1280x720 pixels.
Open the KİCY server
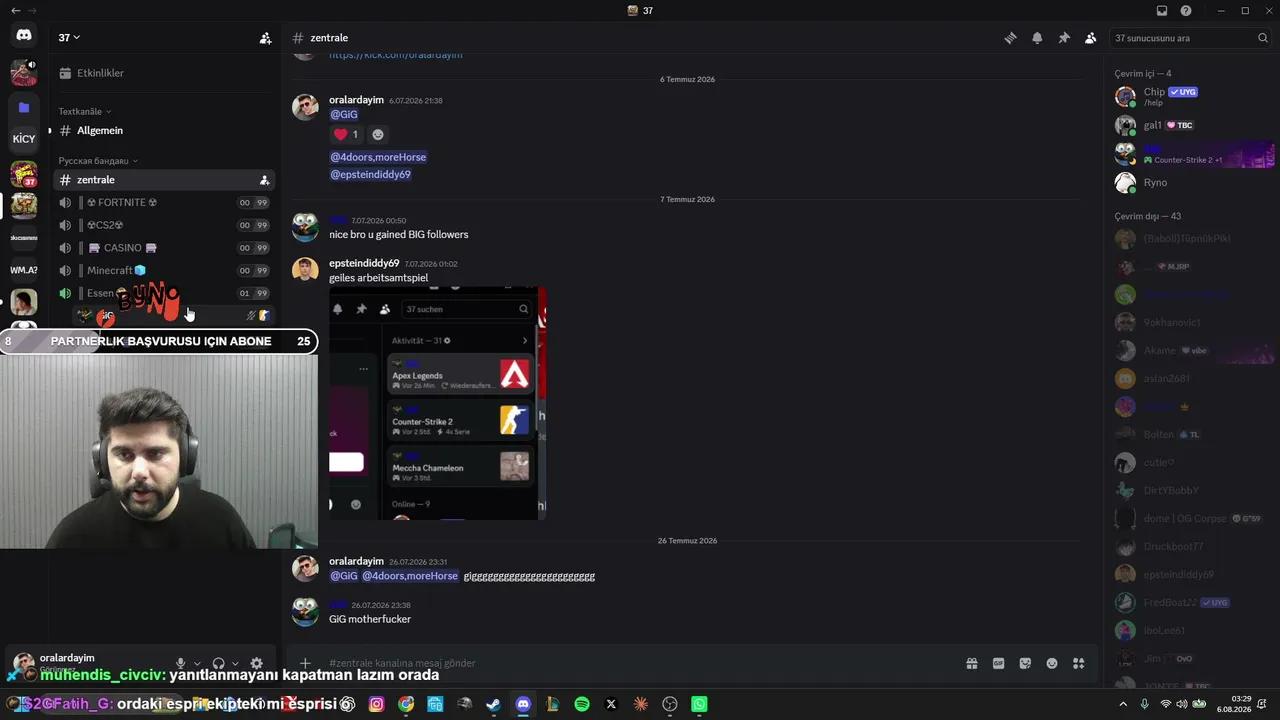click(24, 139)
